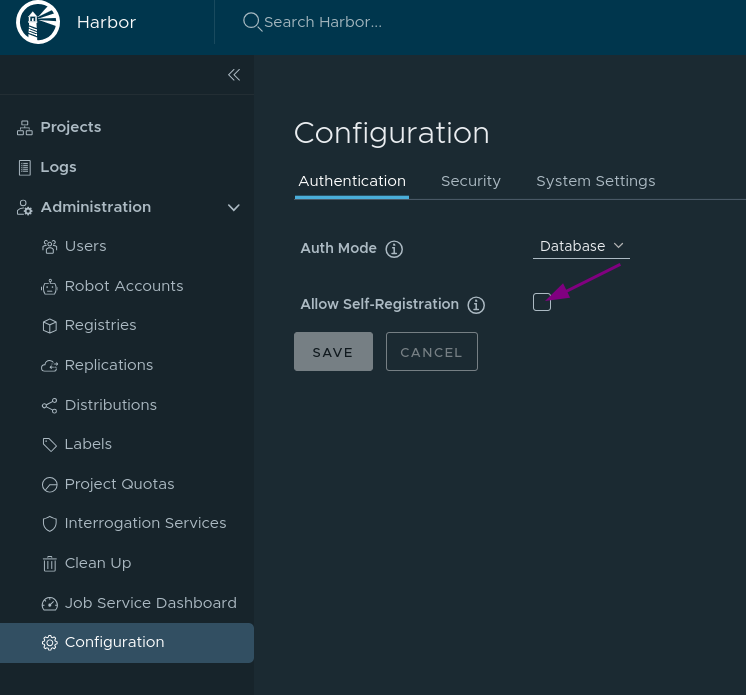Switch to the System Settings tab
Image resolution: width=746 pixels, height=695 pixels.
tap(595, 181)
